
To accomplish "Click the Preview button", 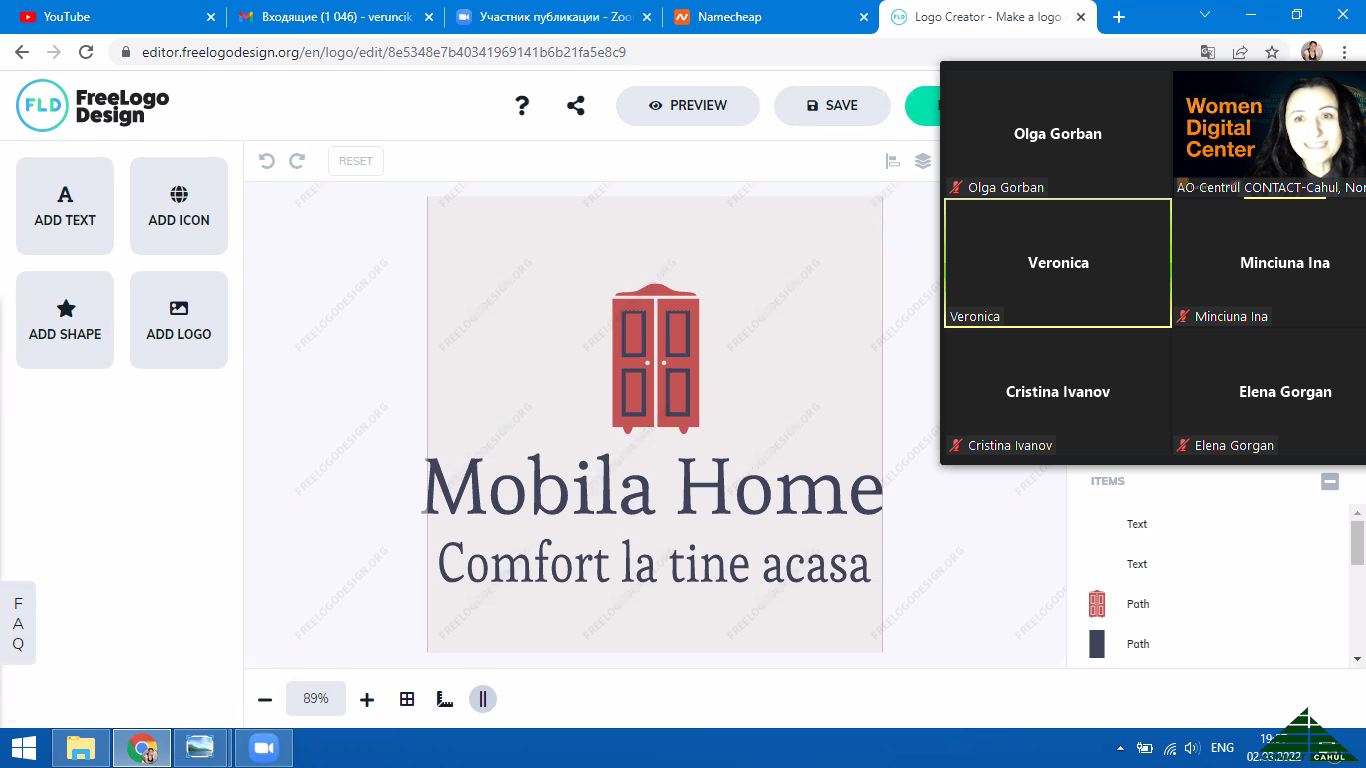I will coord(687,106).
